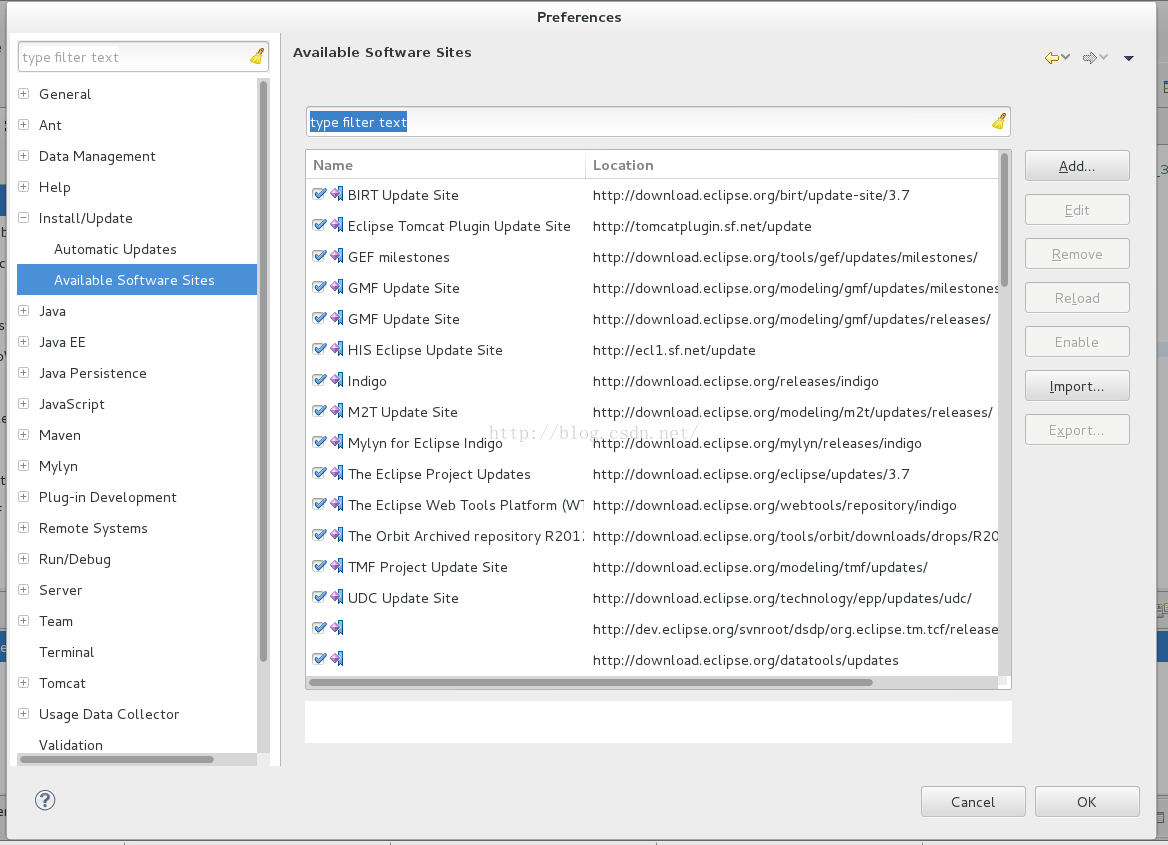
Task: Click the Cancel button
Action: coord(973,802)
